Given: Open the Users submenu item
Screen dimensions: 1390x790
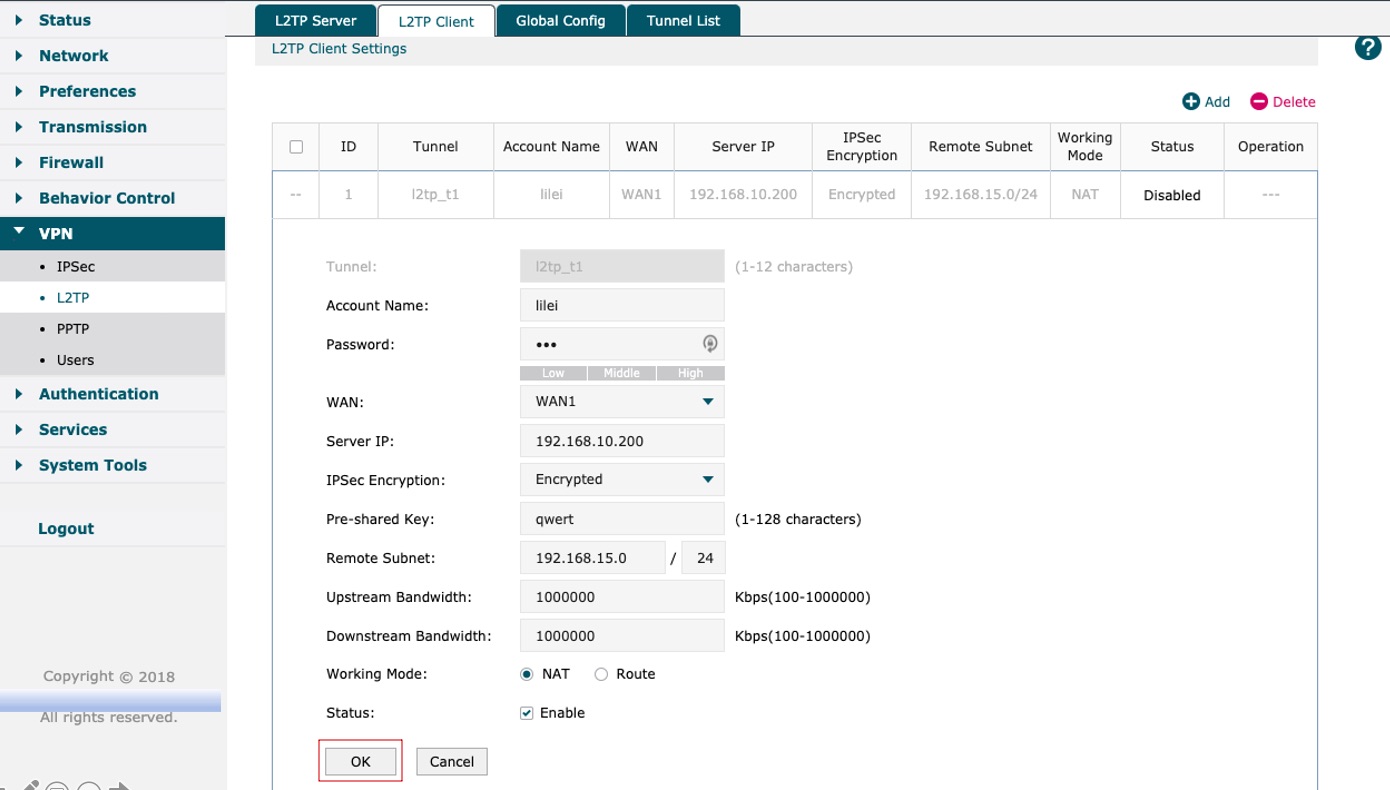Looking at the screenshot, I should 112,360.
